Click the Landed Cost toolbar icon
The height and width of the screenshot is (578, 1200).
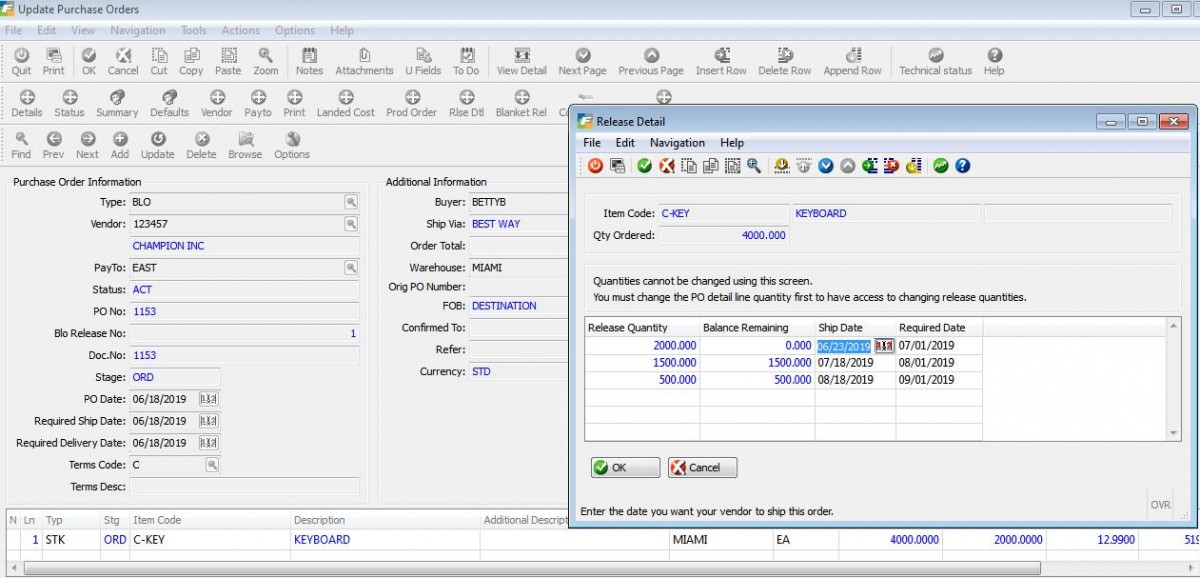[345, 103]
